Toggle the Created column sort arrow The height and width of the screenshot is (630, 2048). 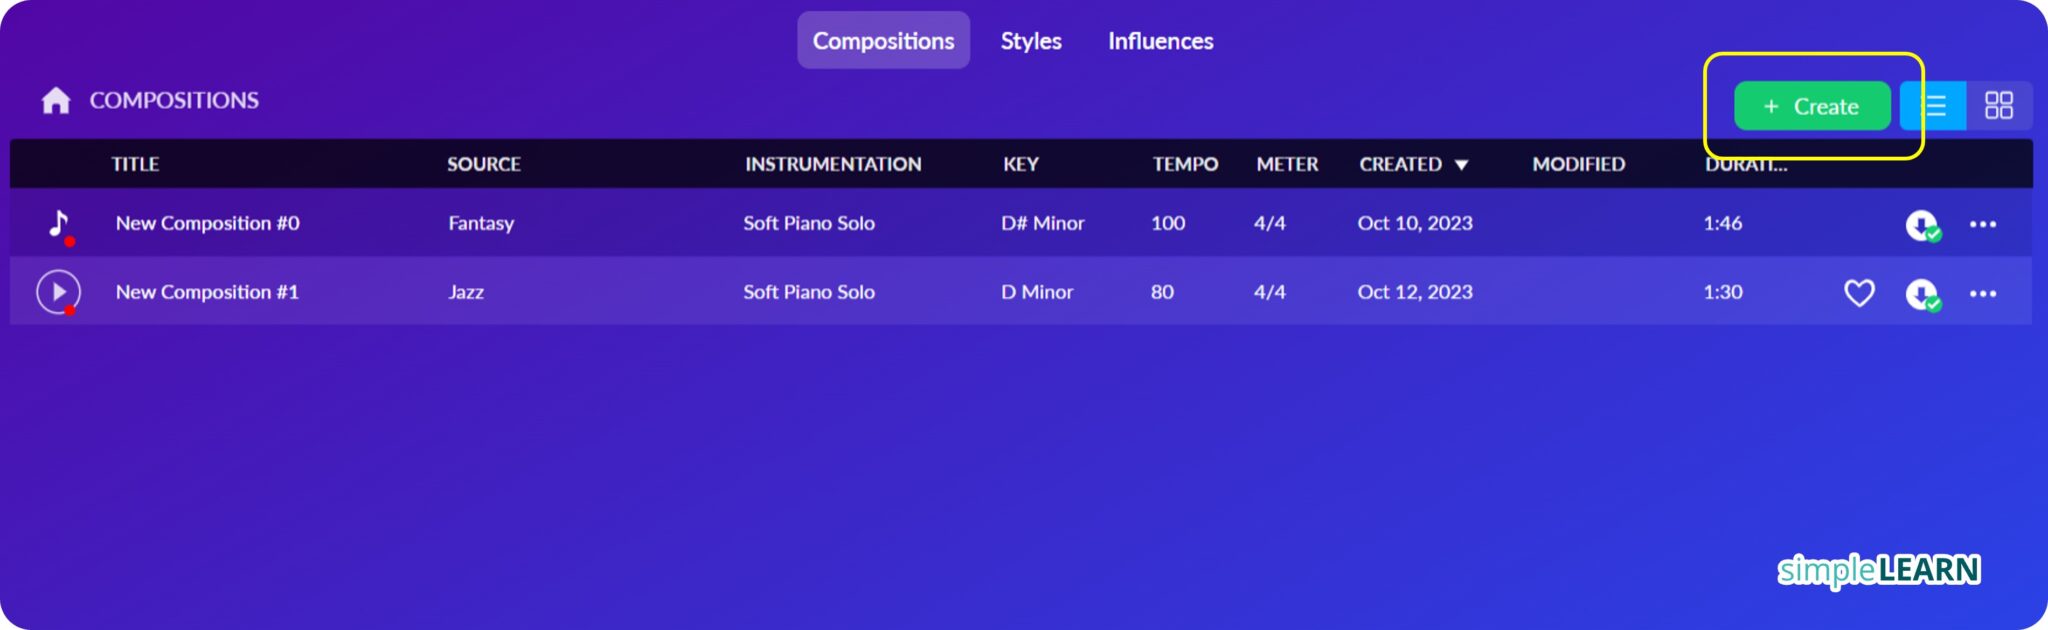pos(1461,165)
